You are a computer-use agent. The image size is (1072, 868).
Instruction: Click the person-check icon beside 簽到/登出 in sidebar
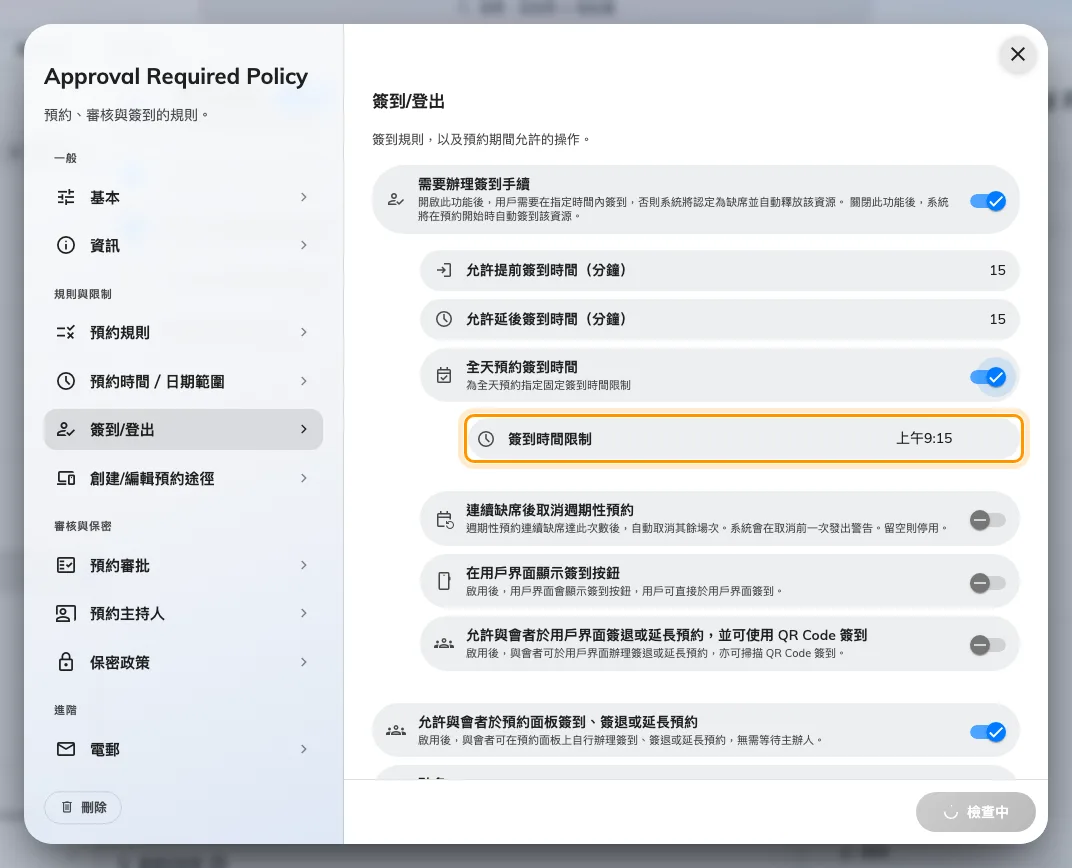pos(66,429)
